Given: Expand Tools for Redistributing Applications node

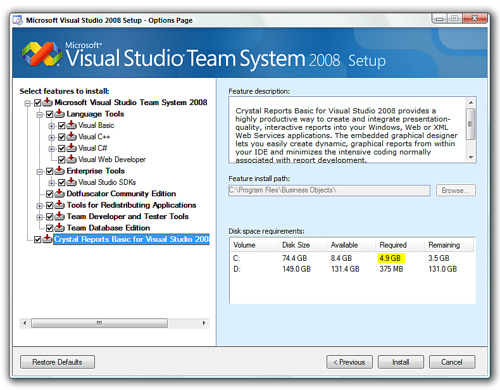Looking at the screenshot, I should (39, 206).
